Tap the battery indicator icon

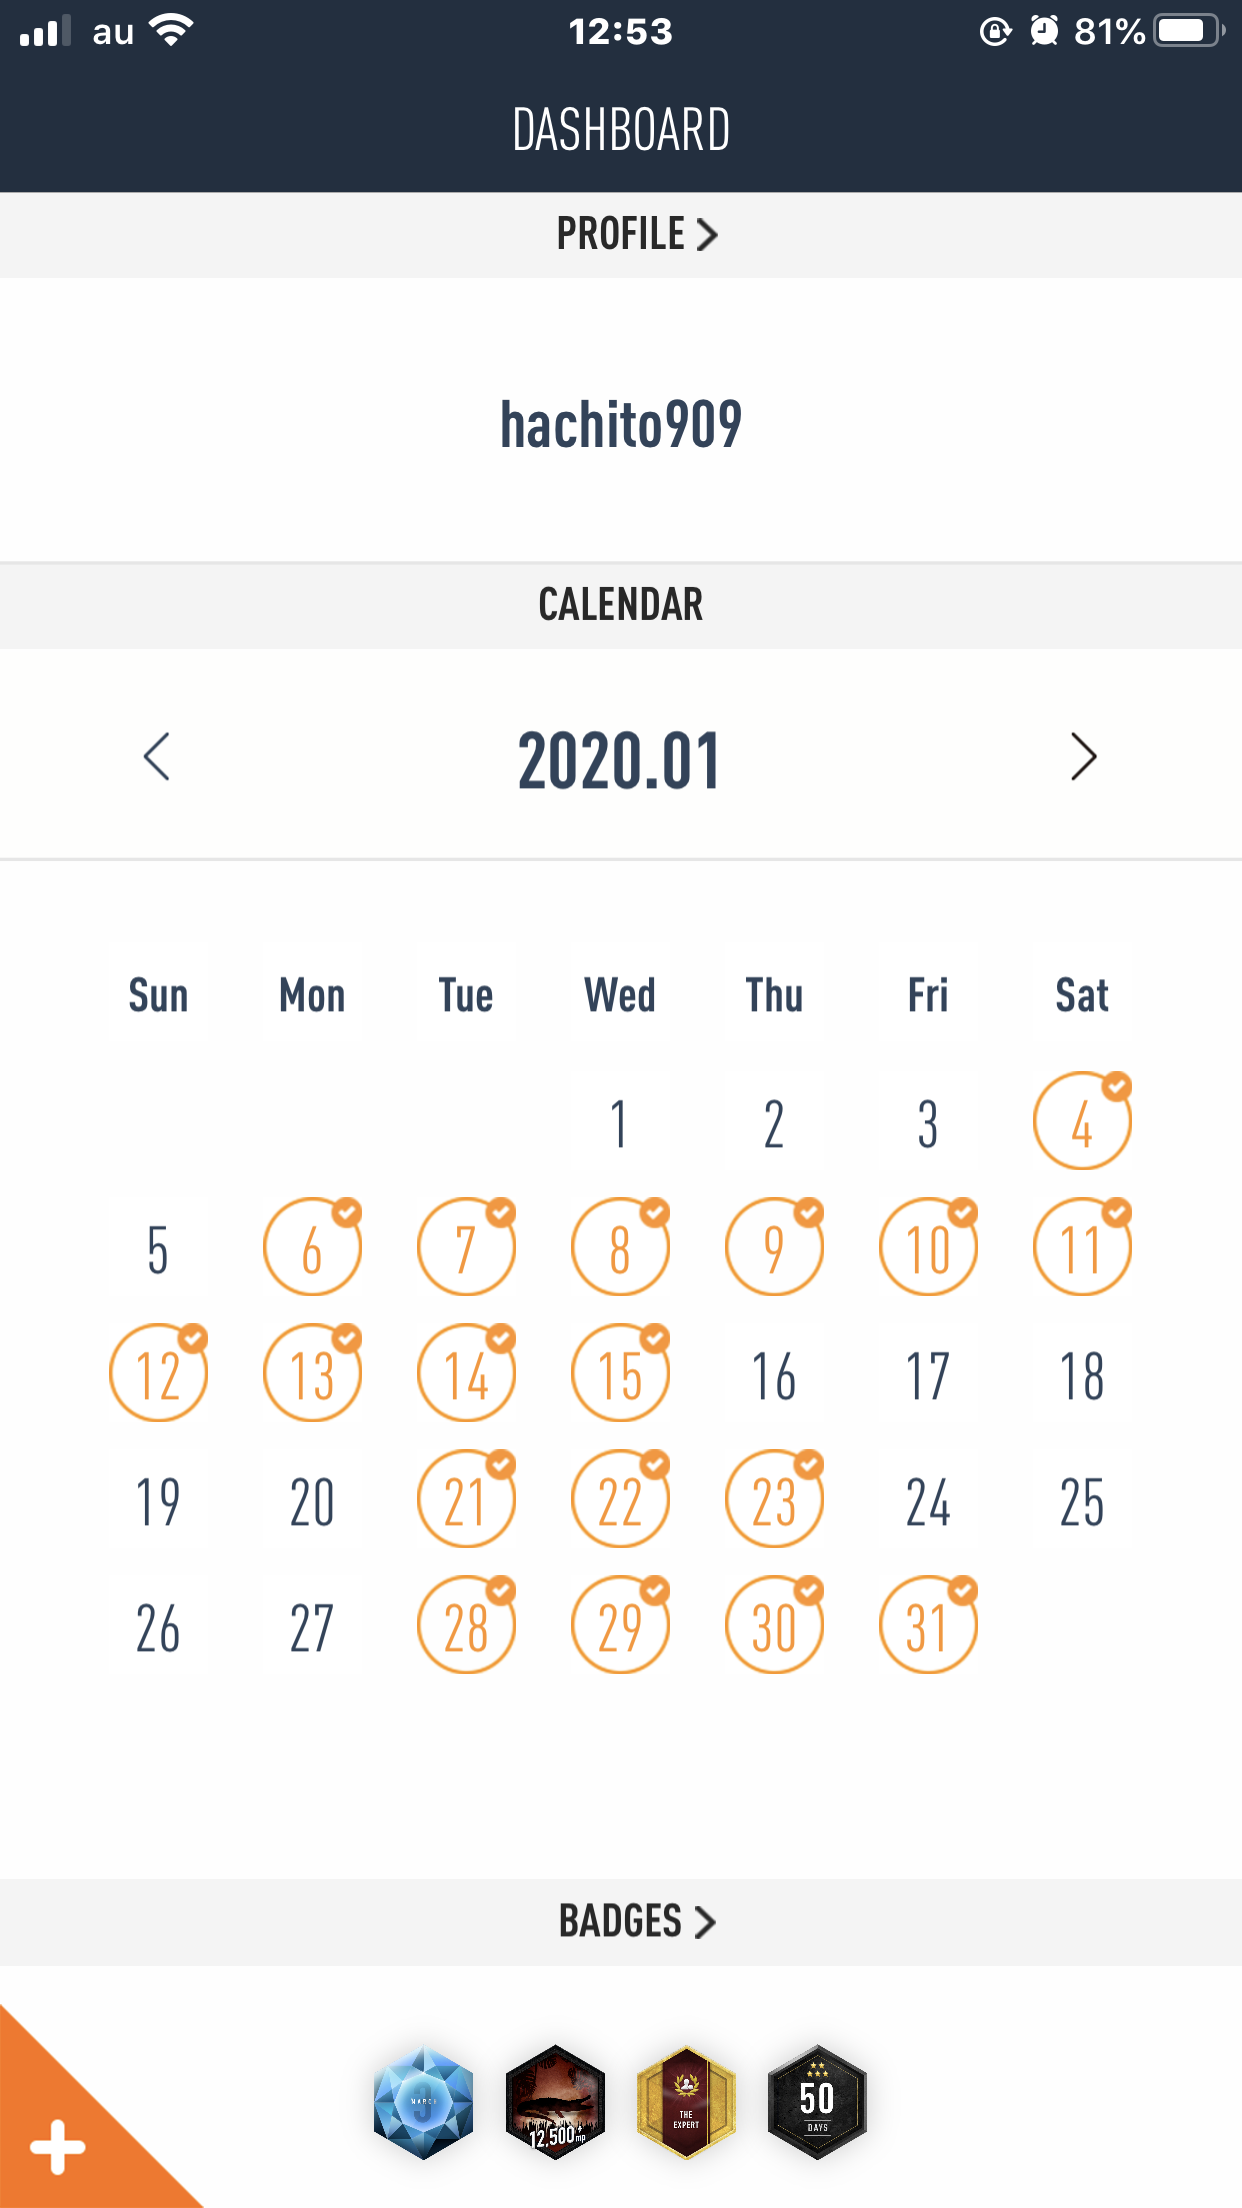point(1188,32)
